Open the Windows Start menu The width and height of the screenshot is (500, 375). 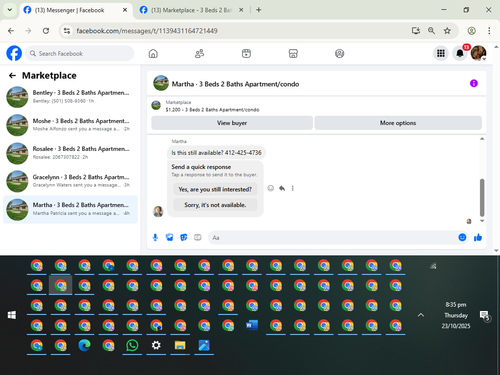tap(12, 315)
